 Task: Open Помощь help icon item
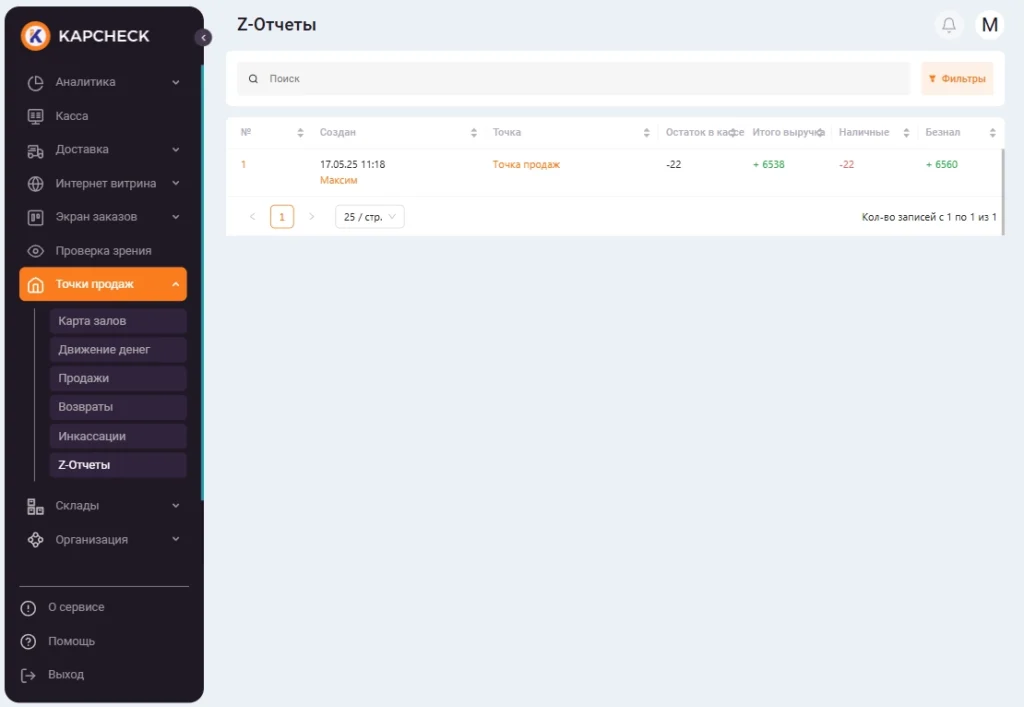[29, 642]
